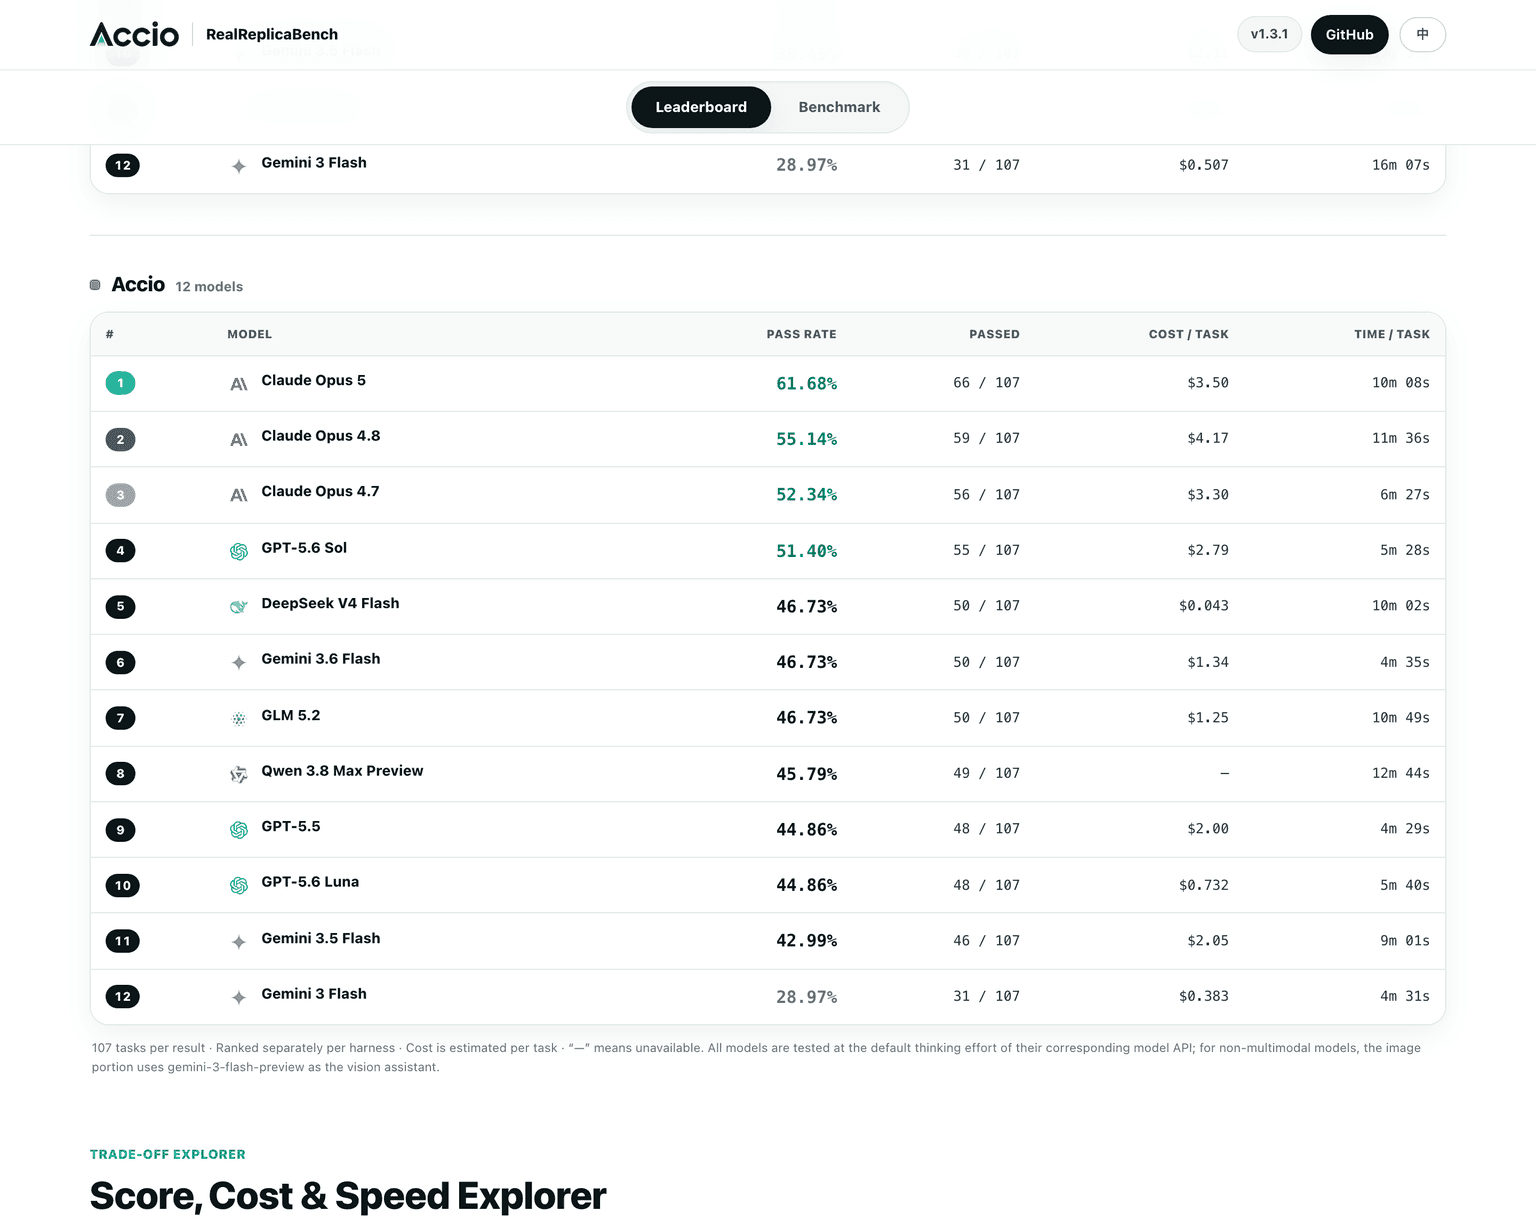1536x1227 pixels.
Task: Select the GPT-5.6 Luna model name
Action: click(310, 882)
